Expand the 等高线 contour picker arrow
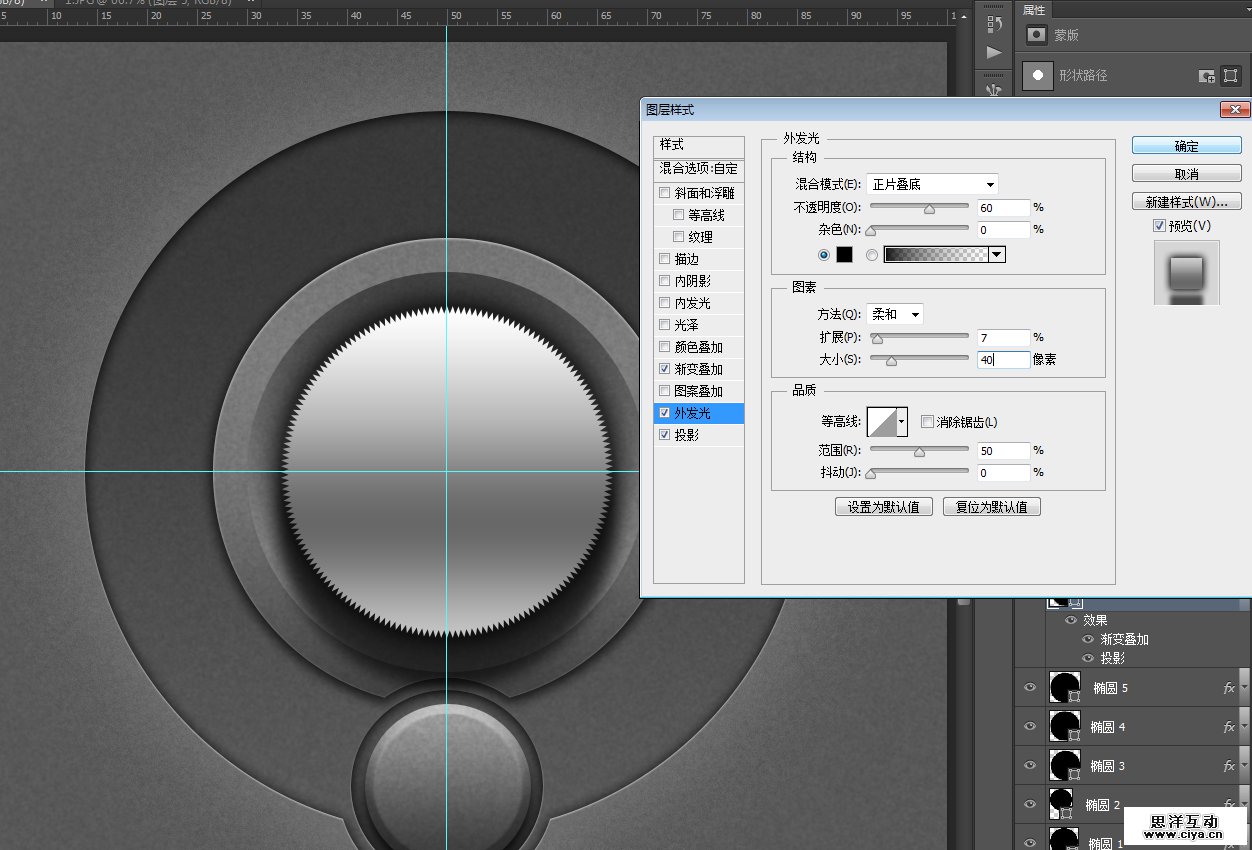The width and height of the screenshot is (1252, 850). pos(902,422)
